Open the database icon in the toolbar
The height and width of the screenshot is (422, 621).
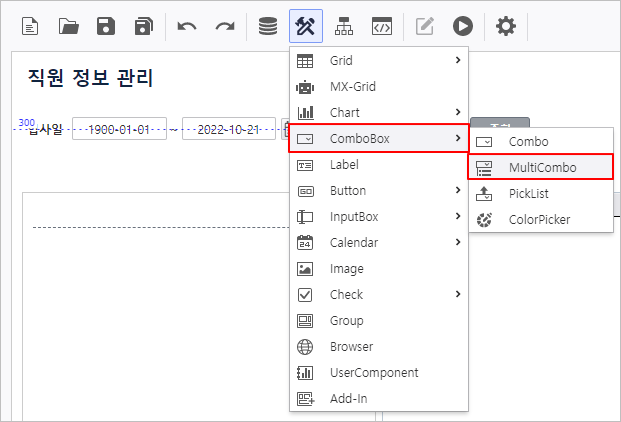pyautogui.click(x=268, y=27)
